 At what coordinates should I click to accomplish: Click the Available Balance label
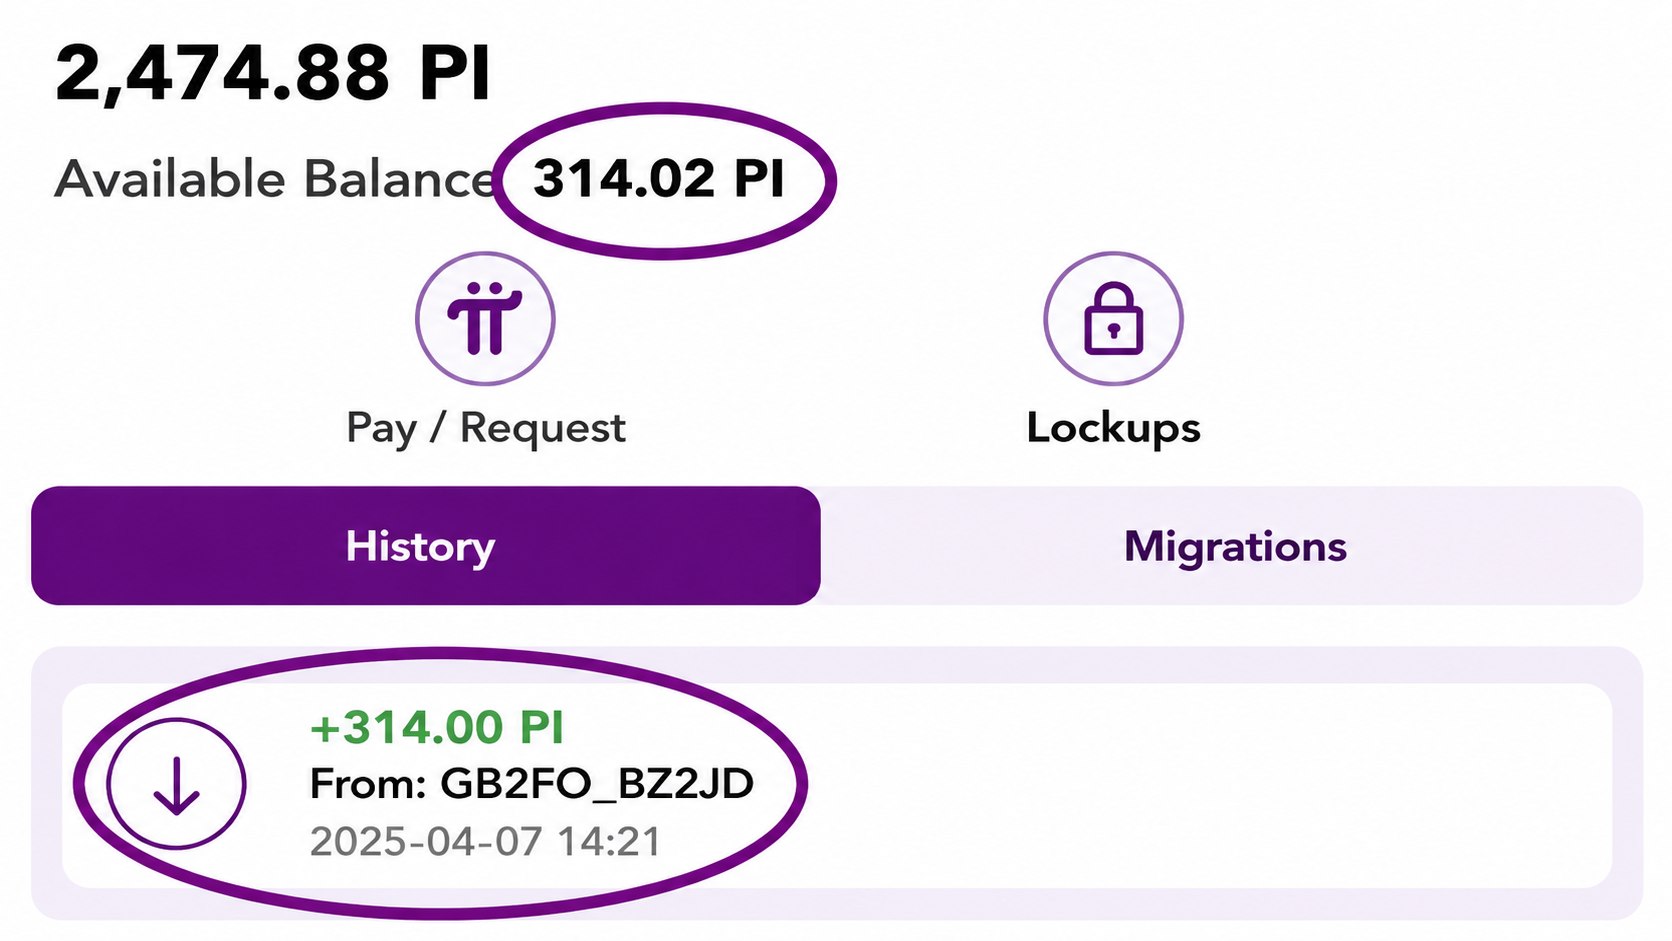[275, 180]
